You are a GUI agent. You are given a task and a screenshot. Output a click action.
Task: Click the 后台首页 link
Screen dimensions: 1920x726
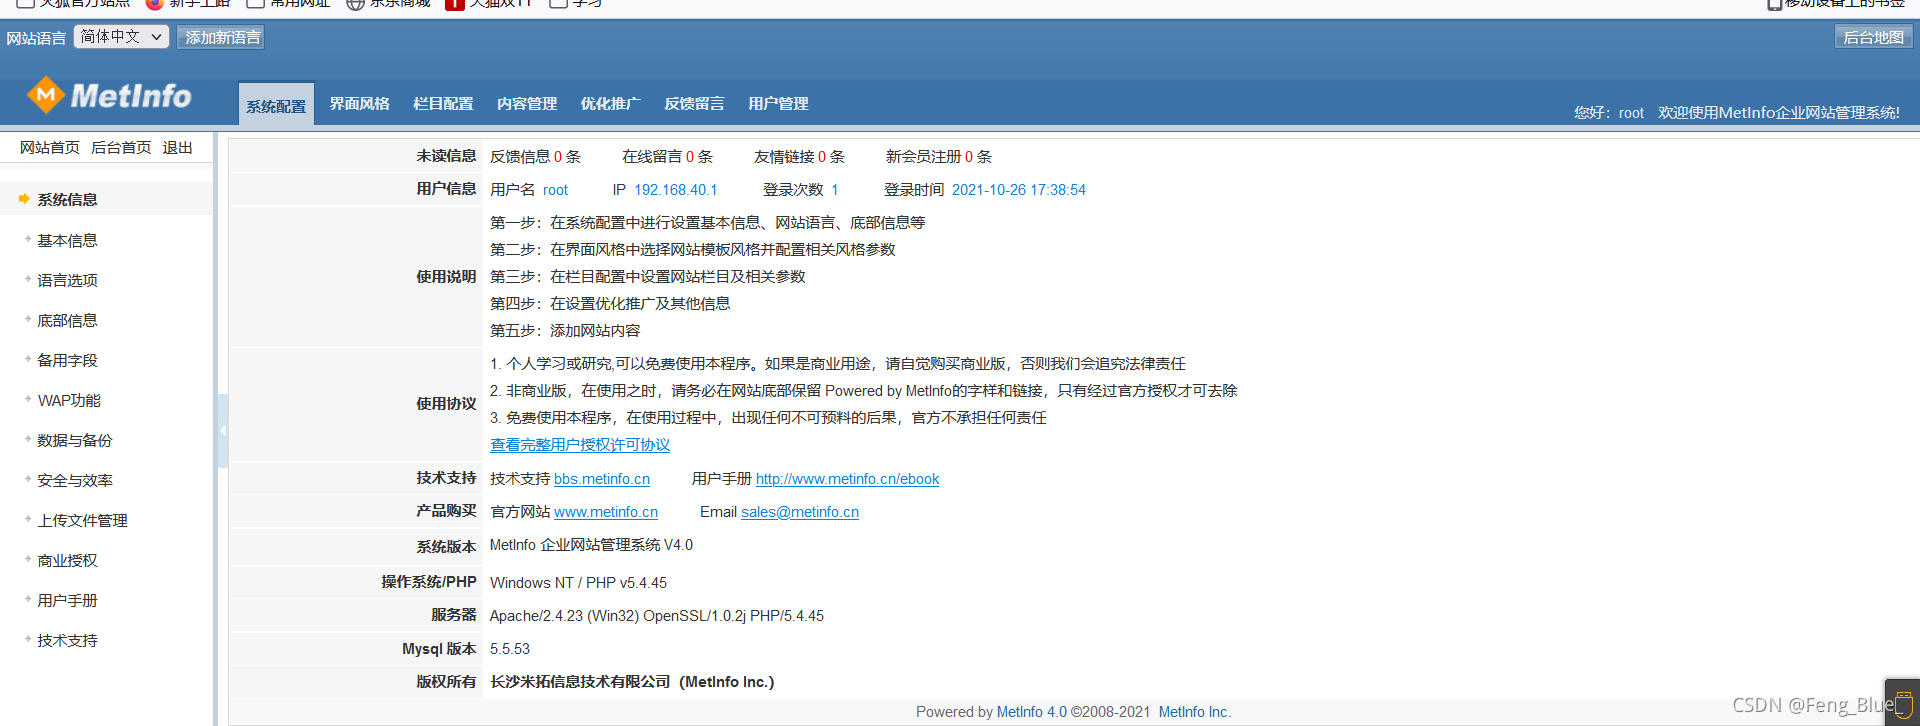(121, 148)
